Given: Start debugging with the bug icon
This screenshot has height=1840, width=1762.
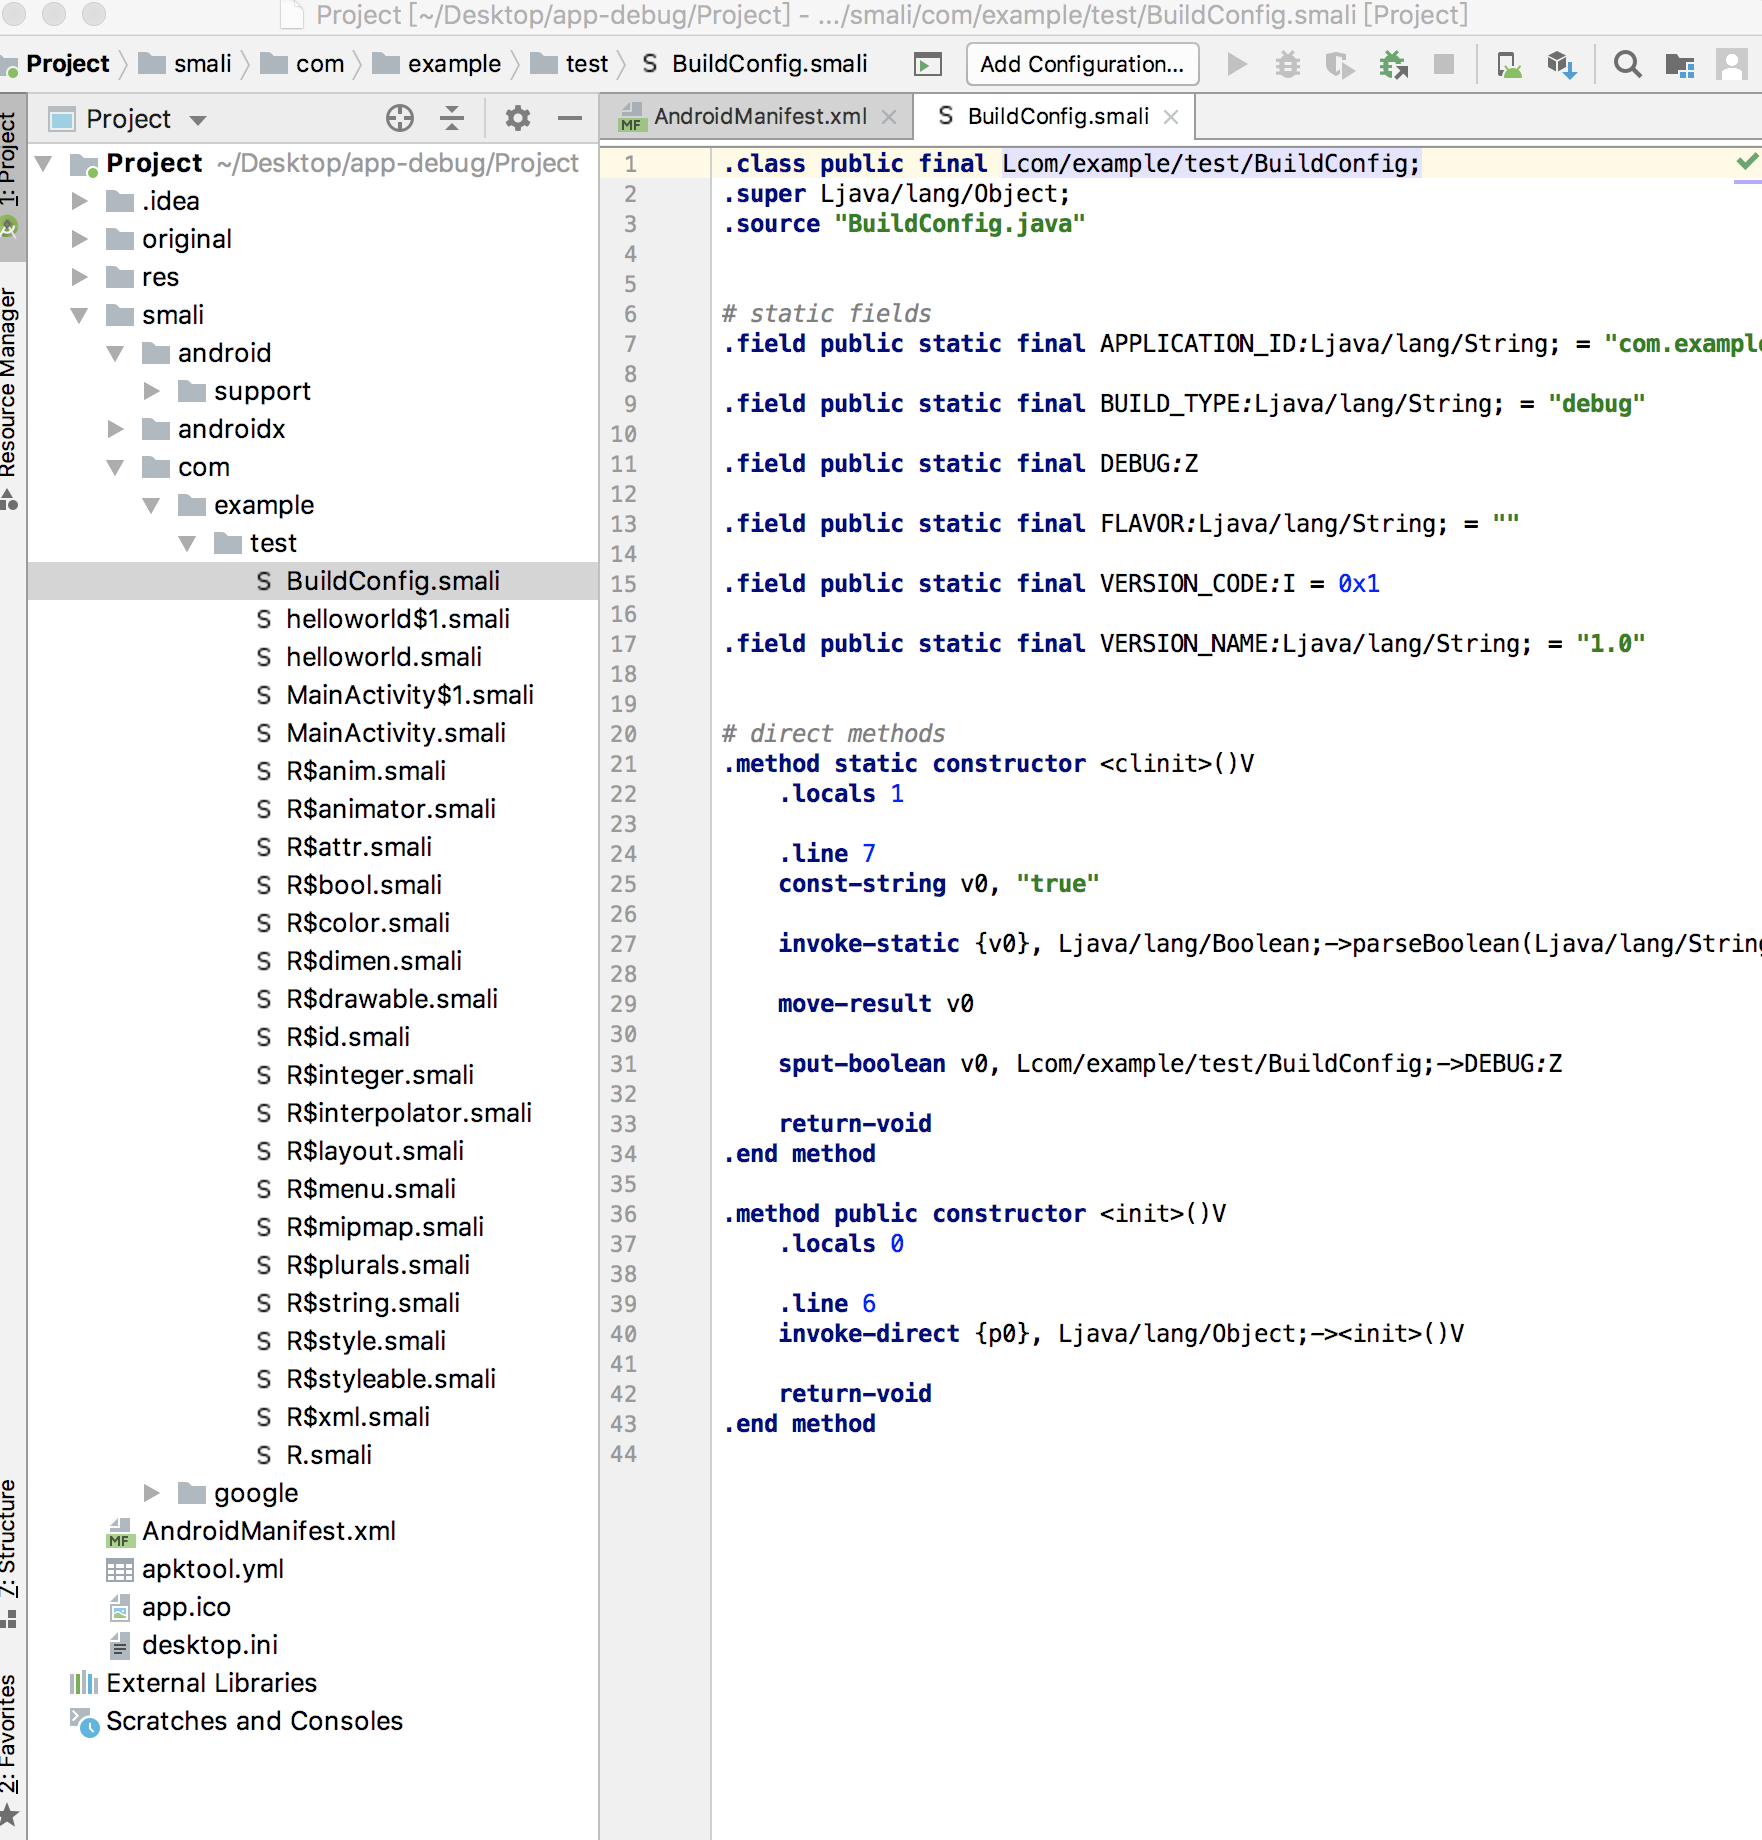Looking at the screenshot, I should click(x=1288, y=63).
